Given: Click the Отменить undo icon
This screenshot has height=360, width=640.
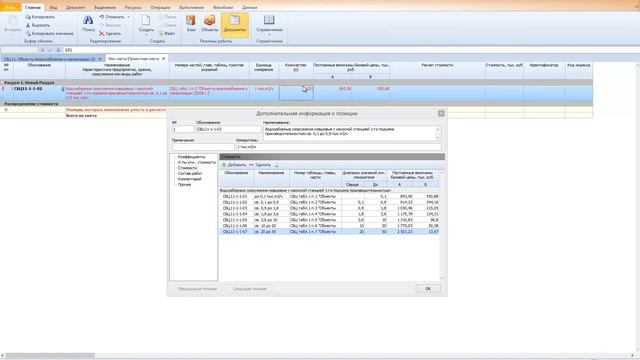Looking at the screenshot, I should click(x=102, y=17).
